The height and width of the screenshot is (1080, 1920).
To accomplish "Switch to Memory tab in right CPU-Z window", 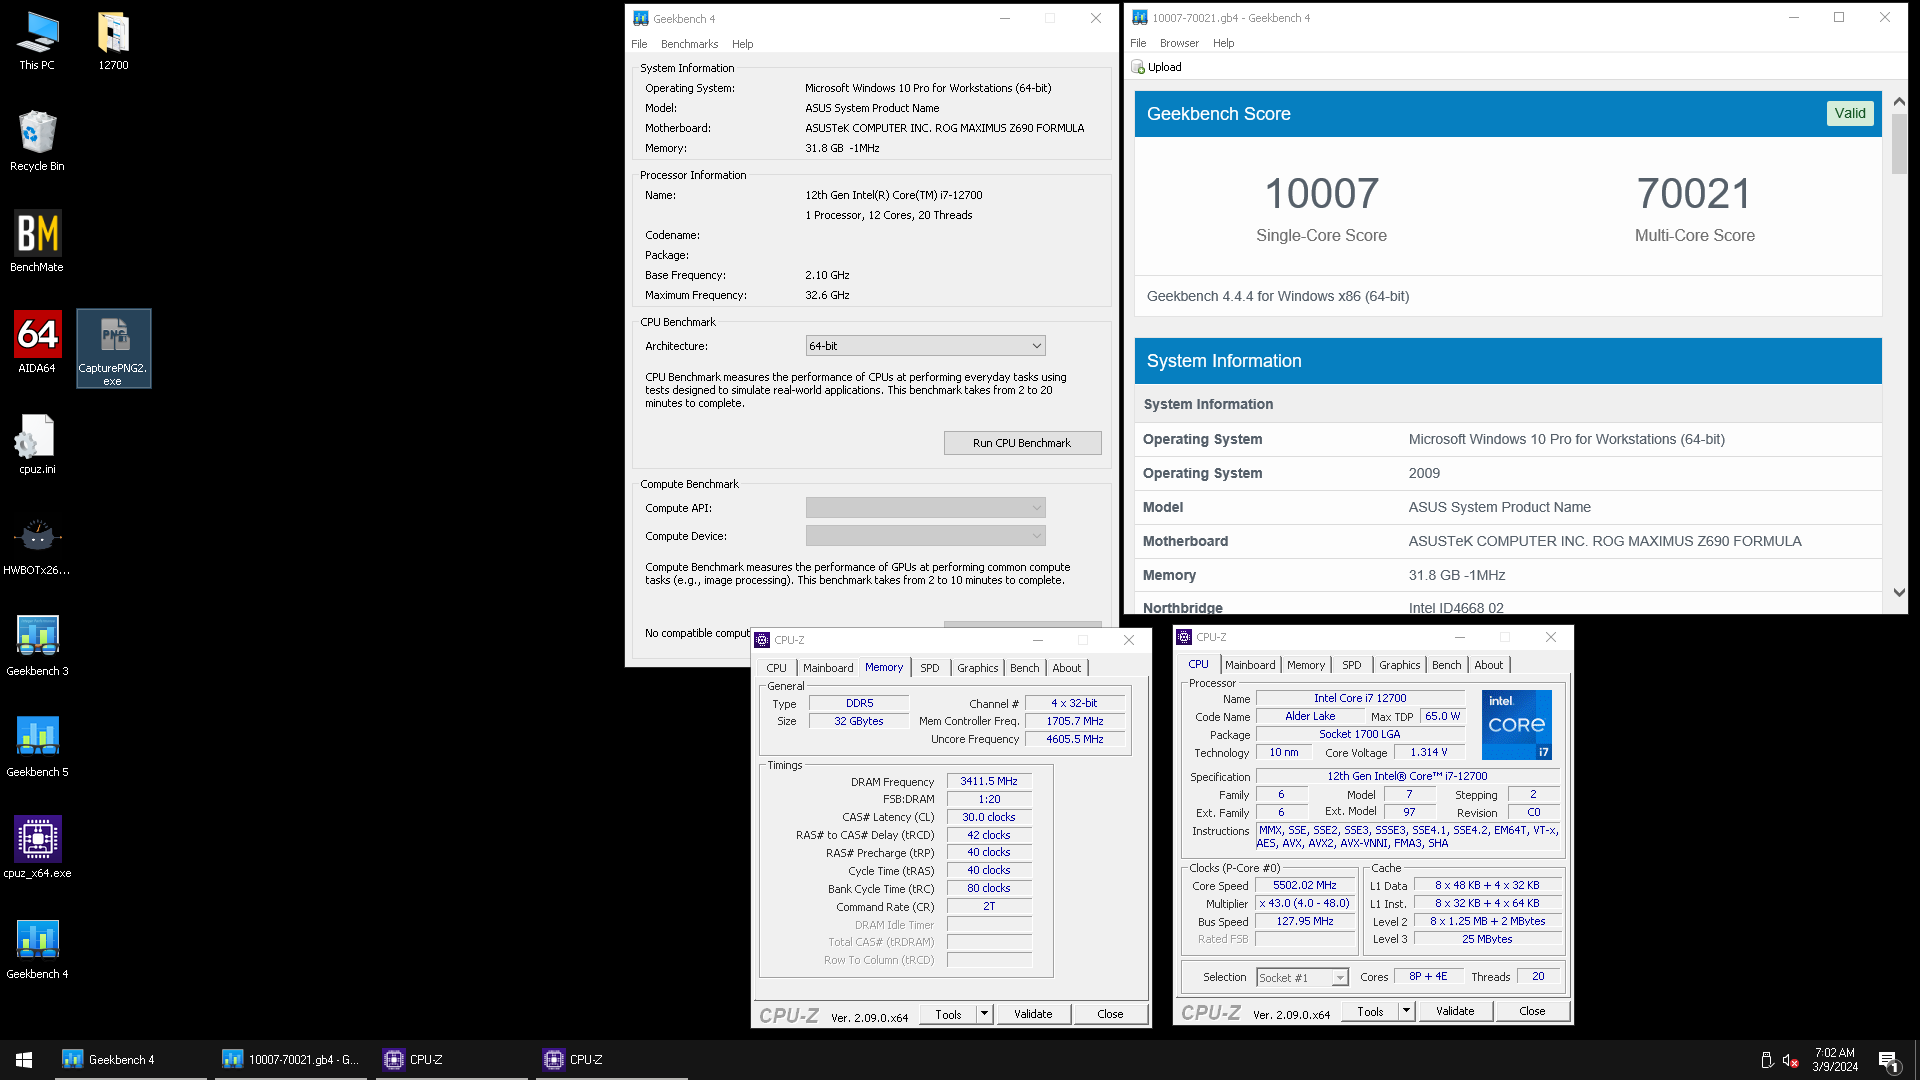I will pos(1306,665).
